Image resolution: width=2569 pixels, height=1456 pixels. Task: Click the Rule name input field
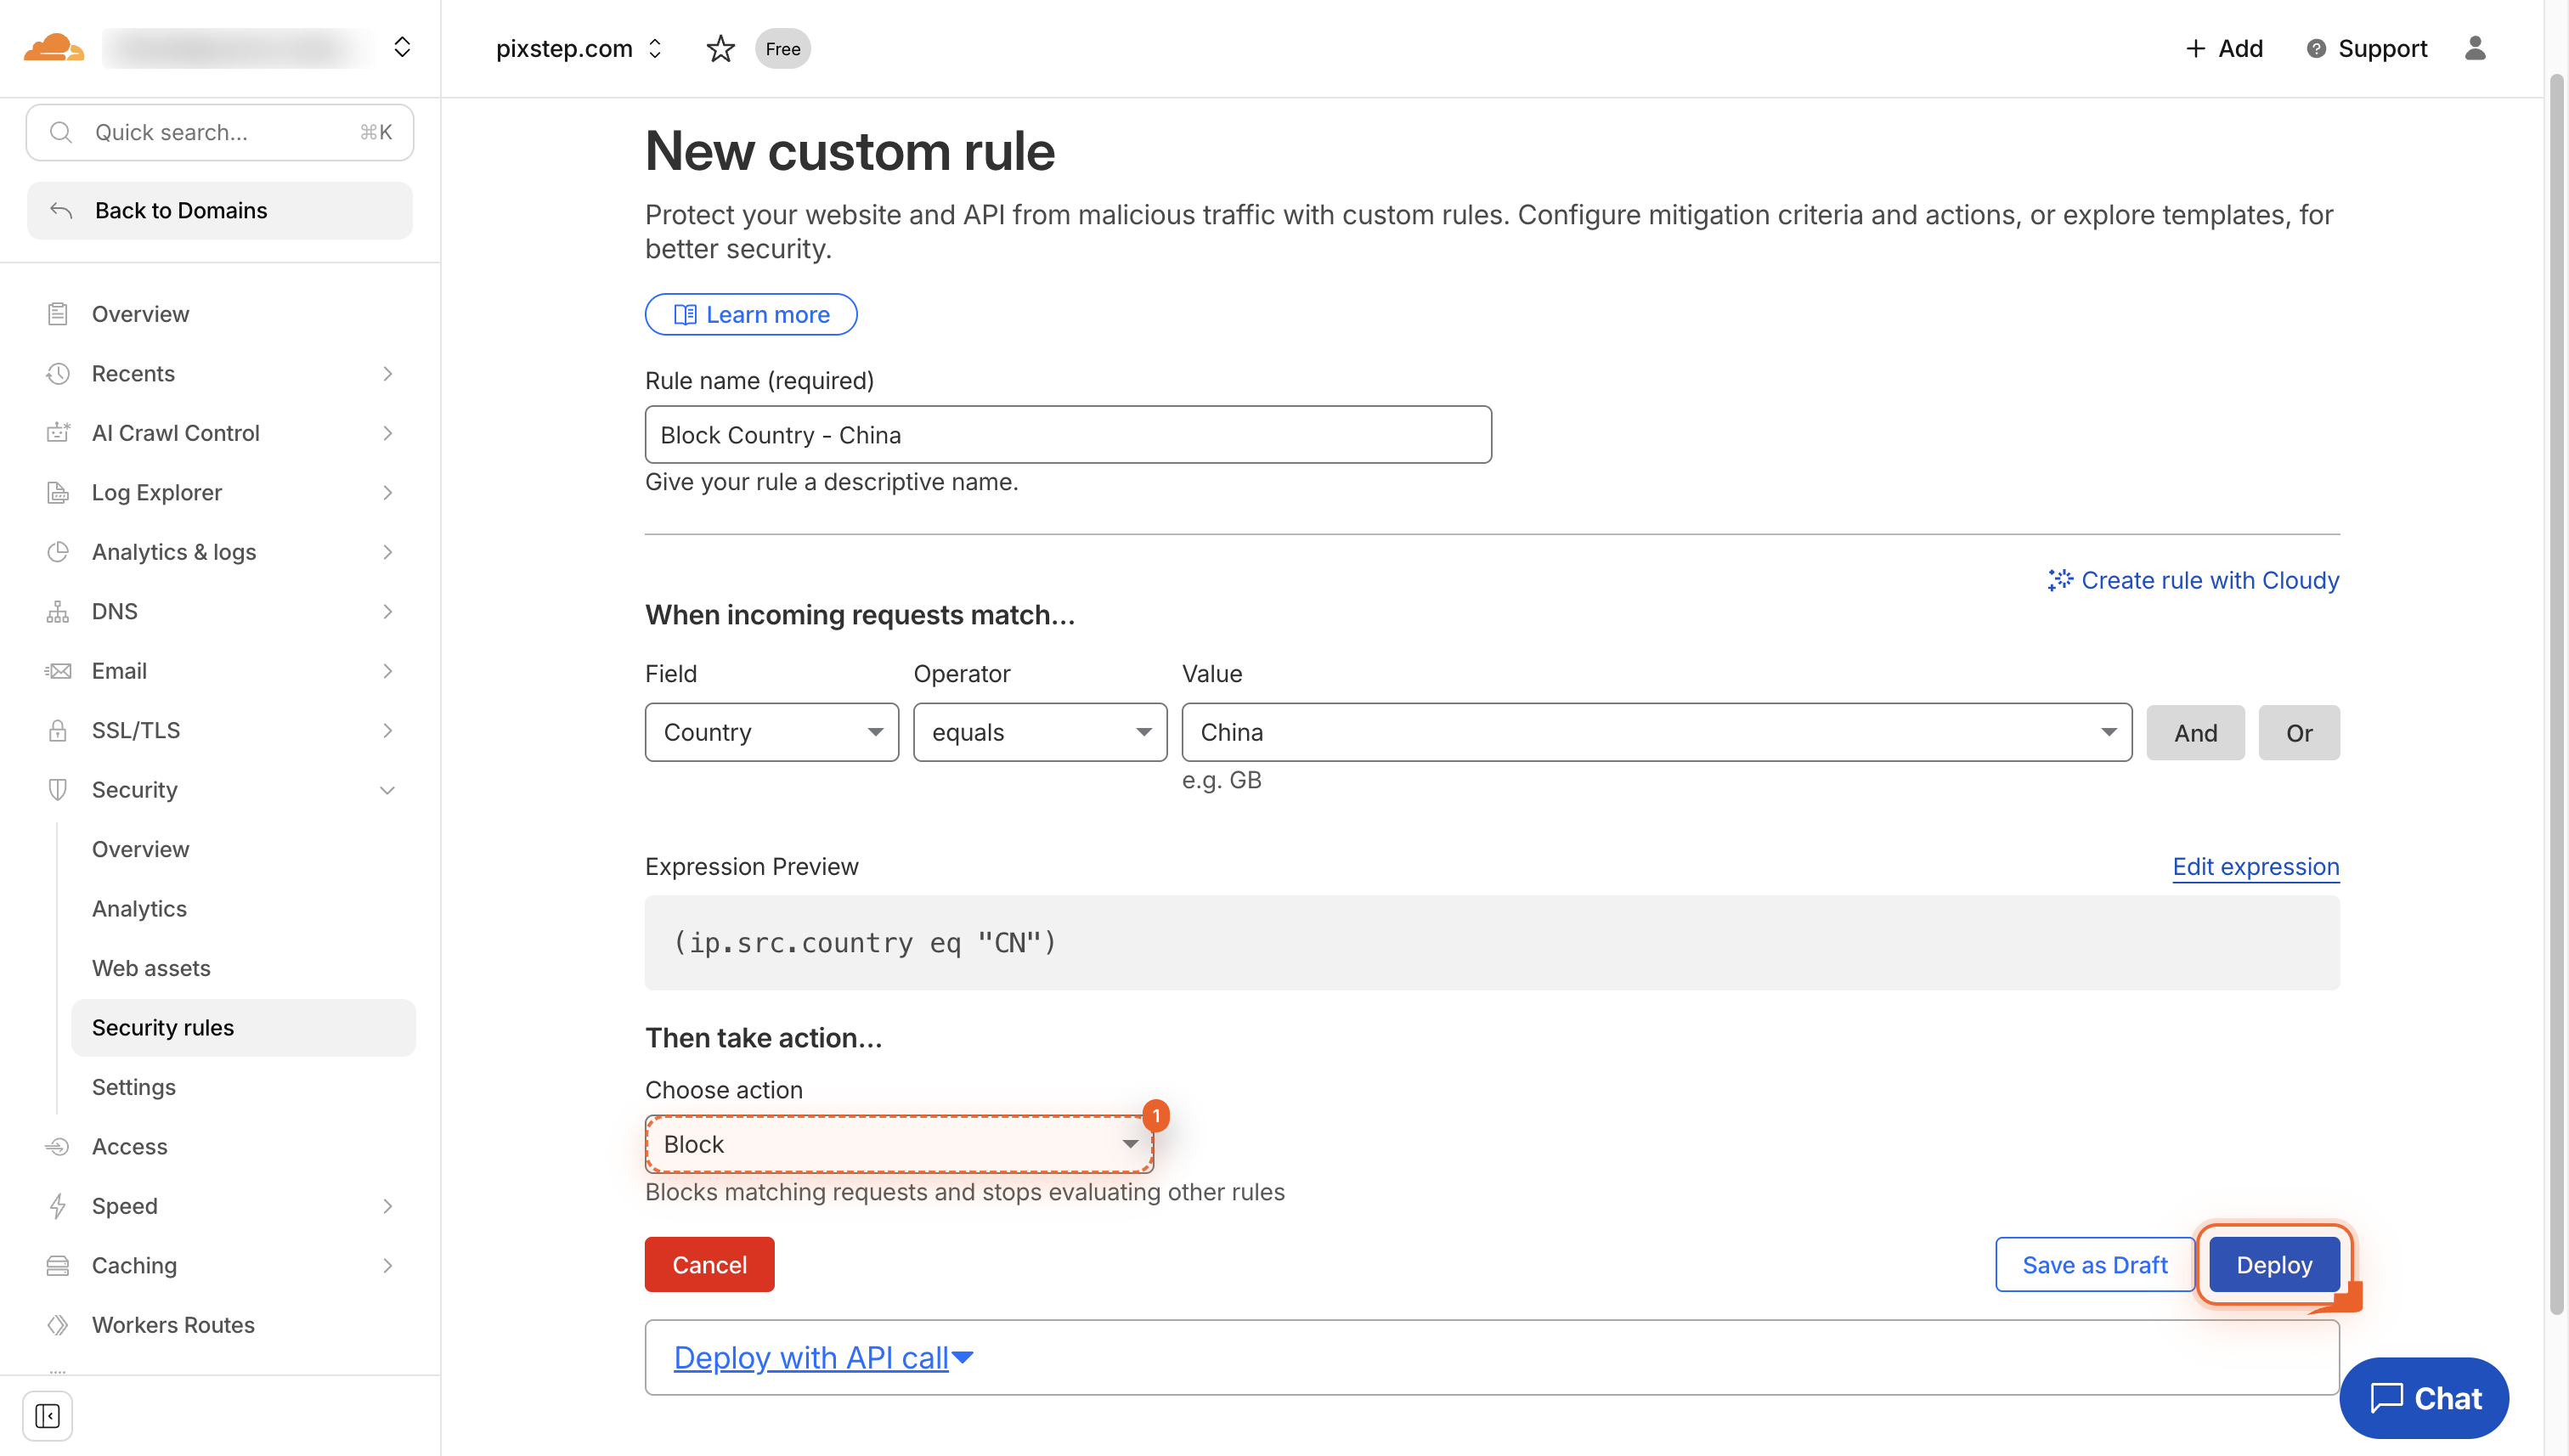click(x=1068, y=434)
